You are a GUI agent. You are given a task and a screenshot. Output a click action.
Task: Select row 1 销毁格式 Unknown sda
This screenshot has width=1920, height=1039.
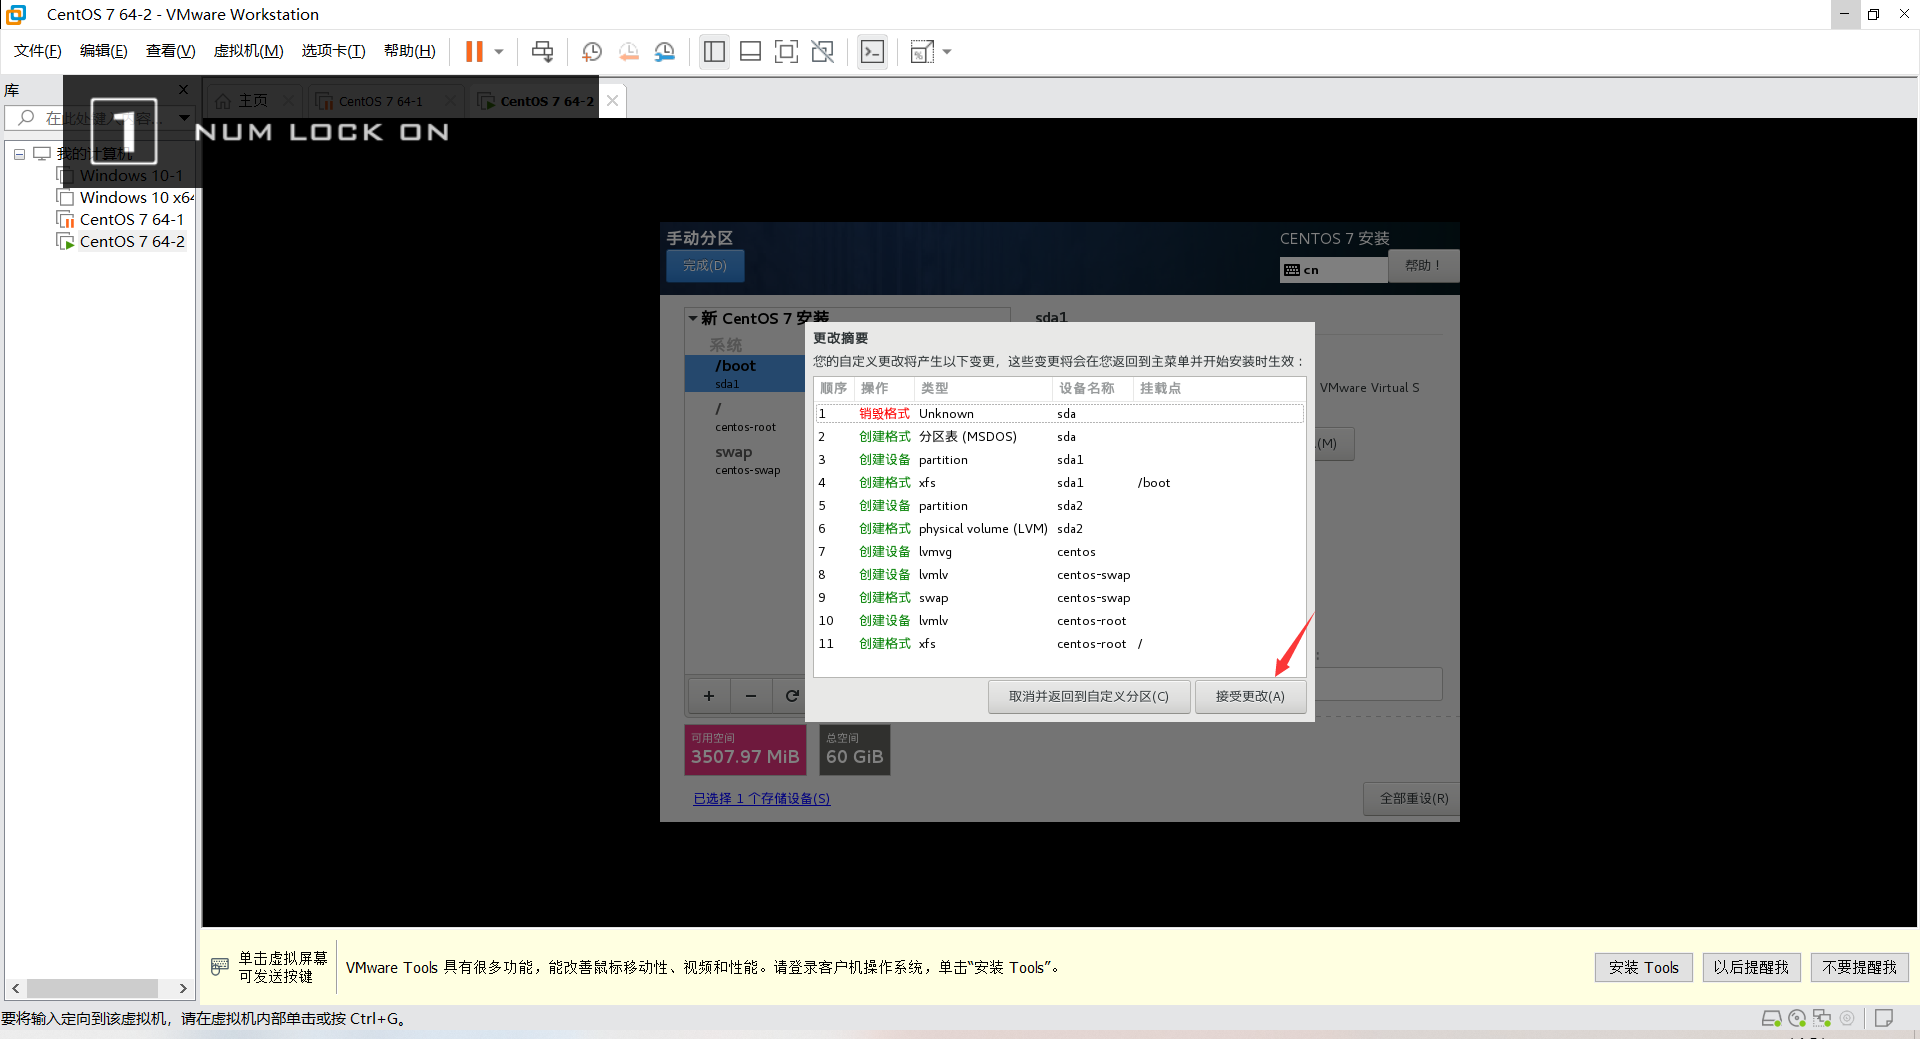point(1059,414)
